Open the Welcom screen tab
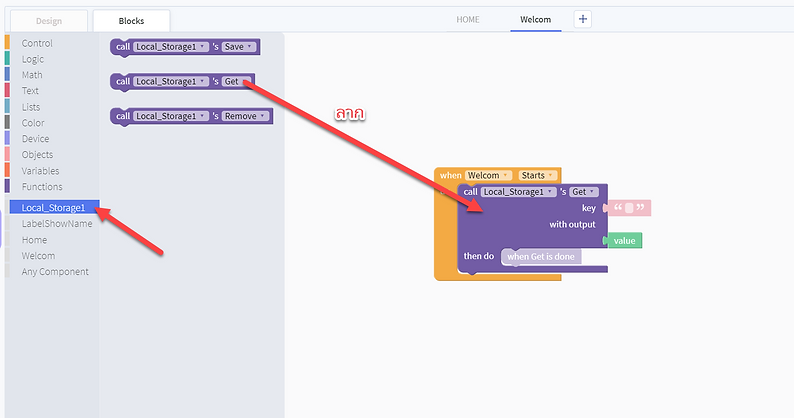794x418 pixels. pos(536,19)
